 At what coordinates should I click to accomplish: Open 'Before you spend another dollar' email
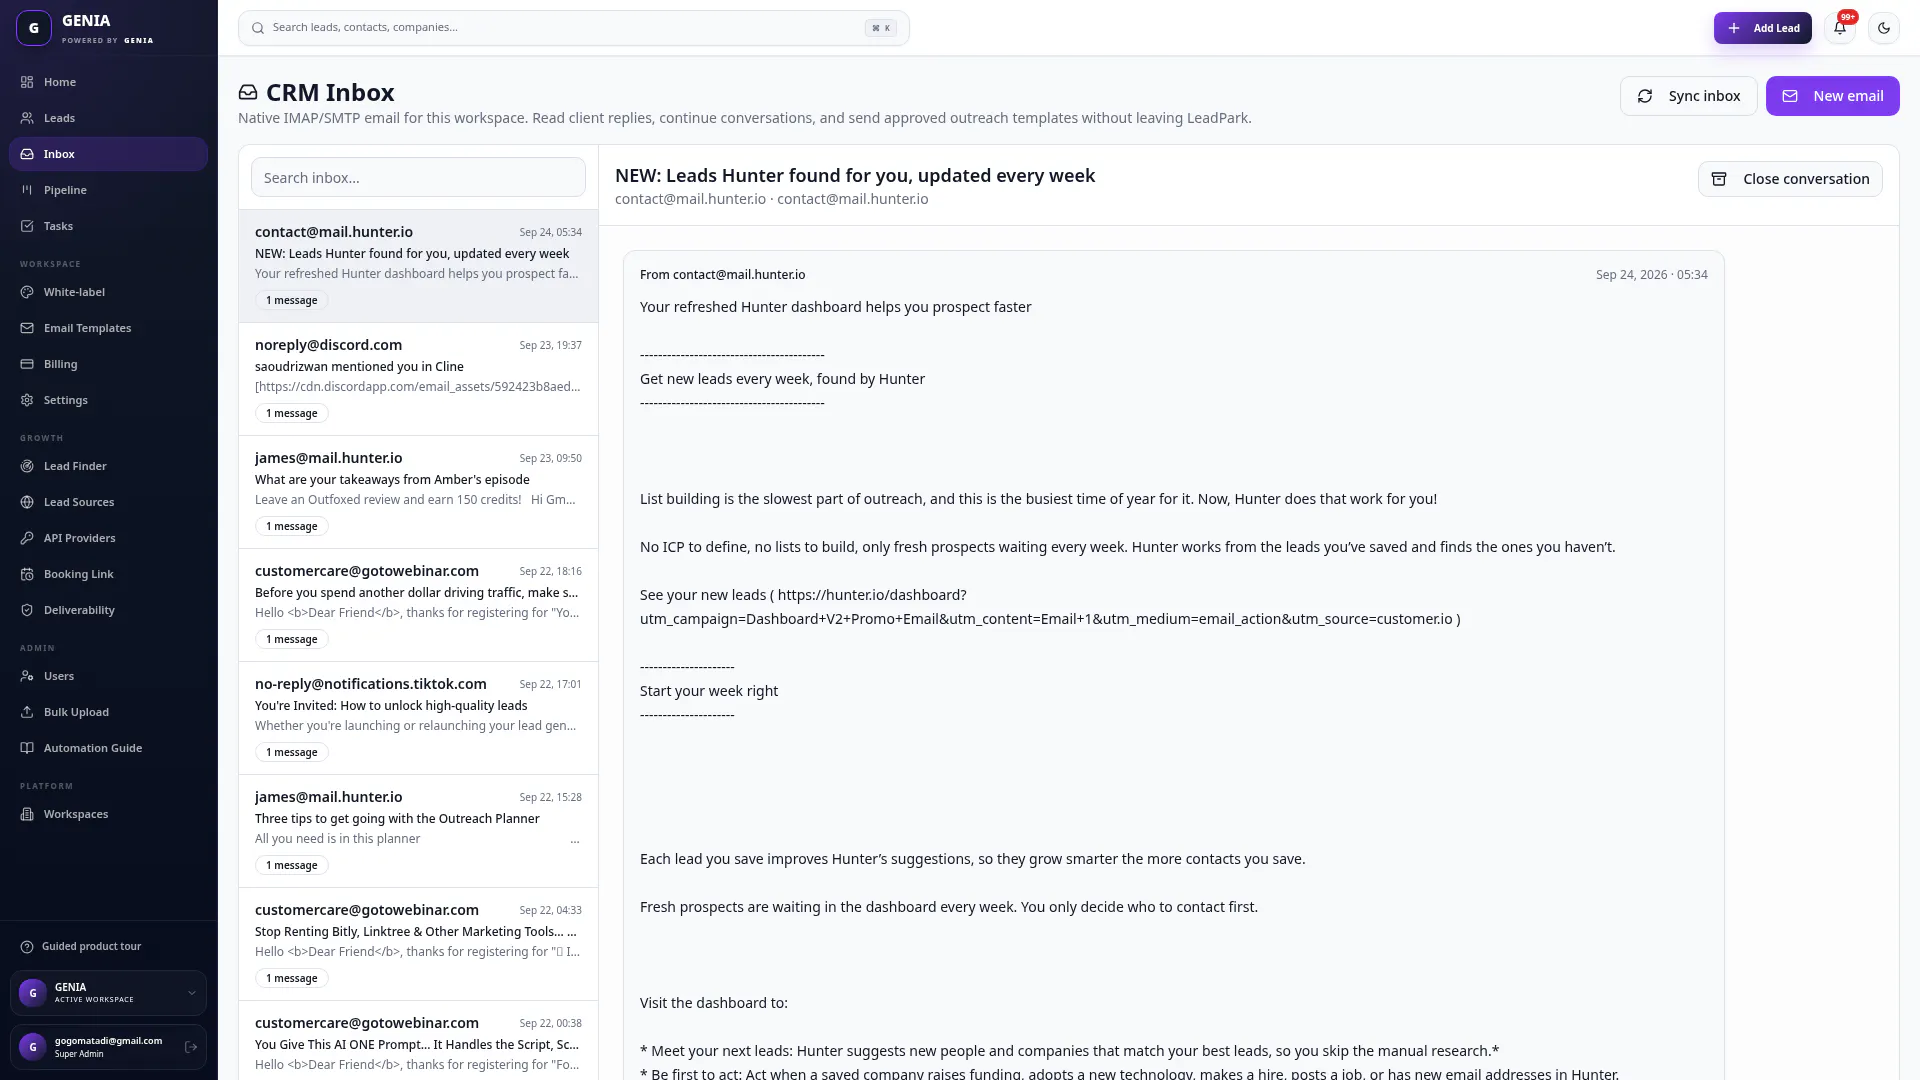418,605
